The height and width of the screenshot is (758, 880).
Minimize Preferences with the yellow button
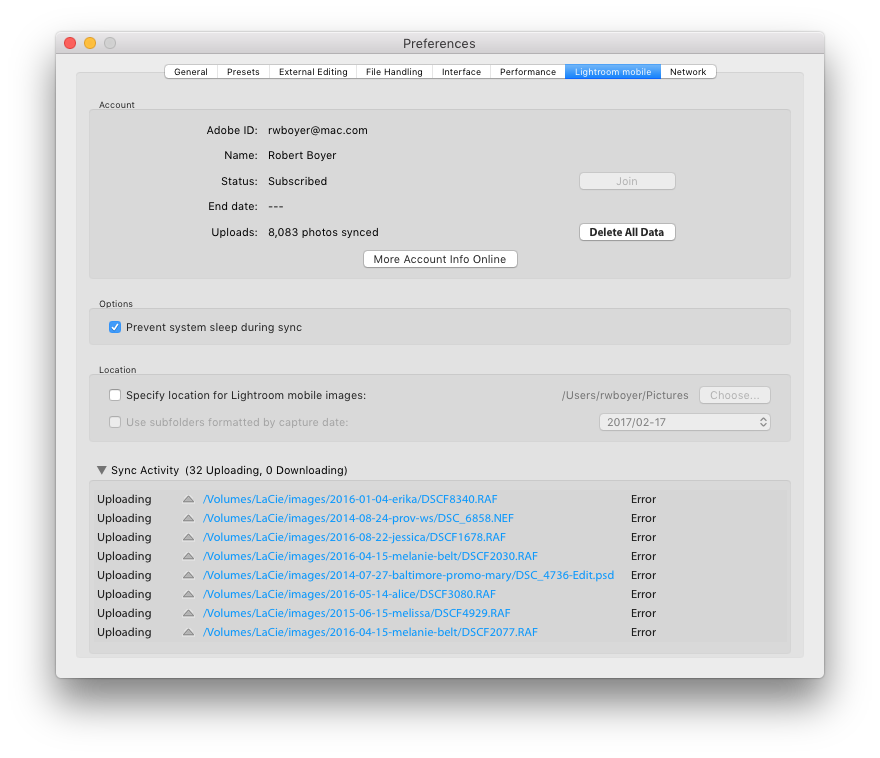tap(90, 43)
